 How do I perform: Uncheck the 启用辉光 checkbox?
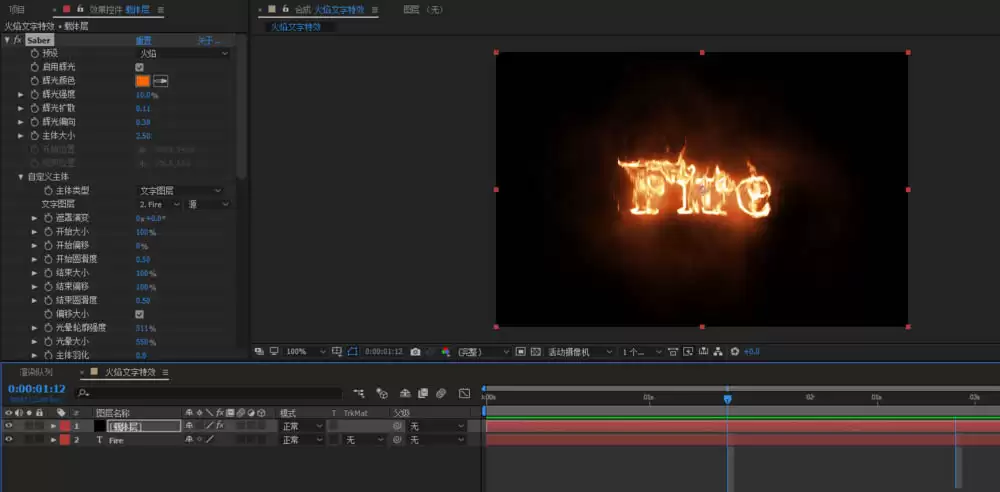(140, 67)
